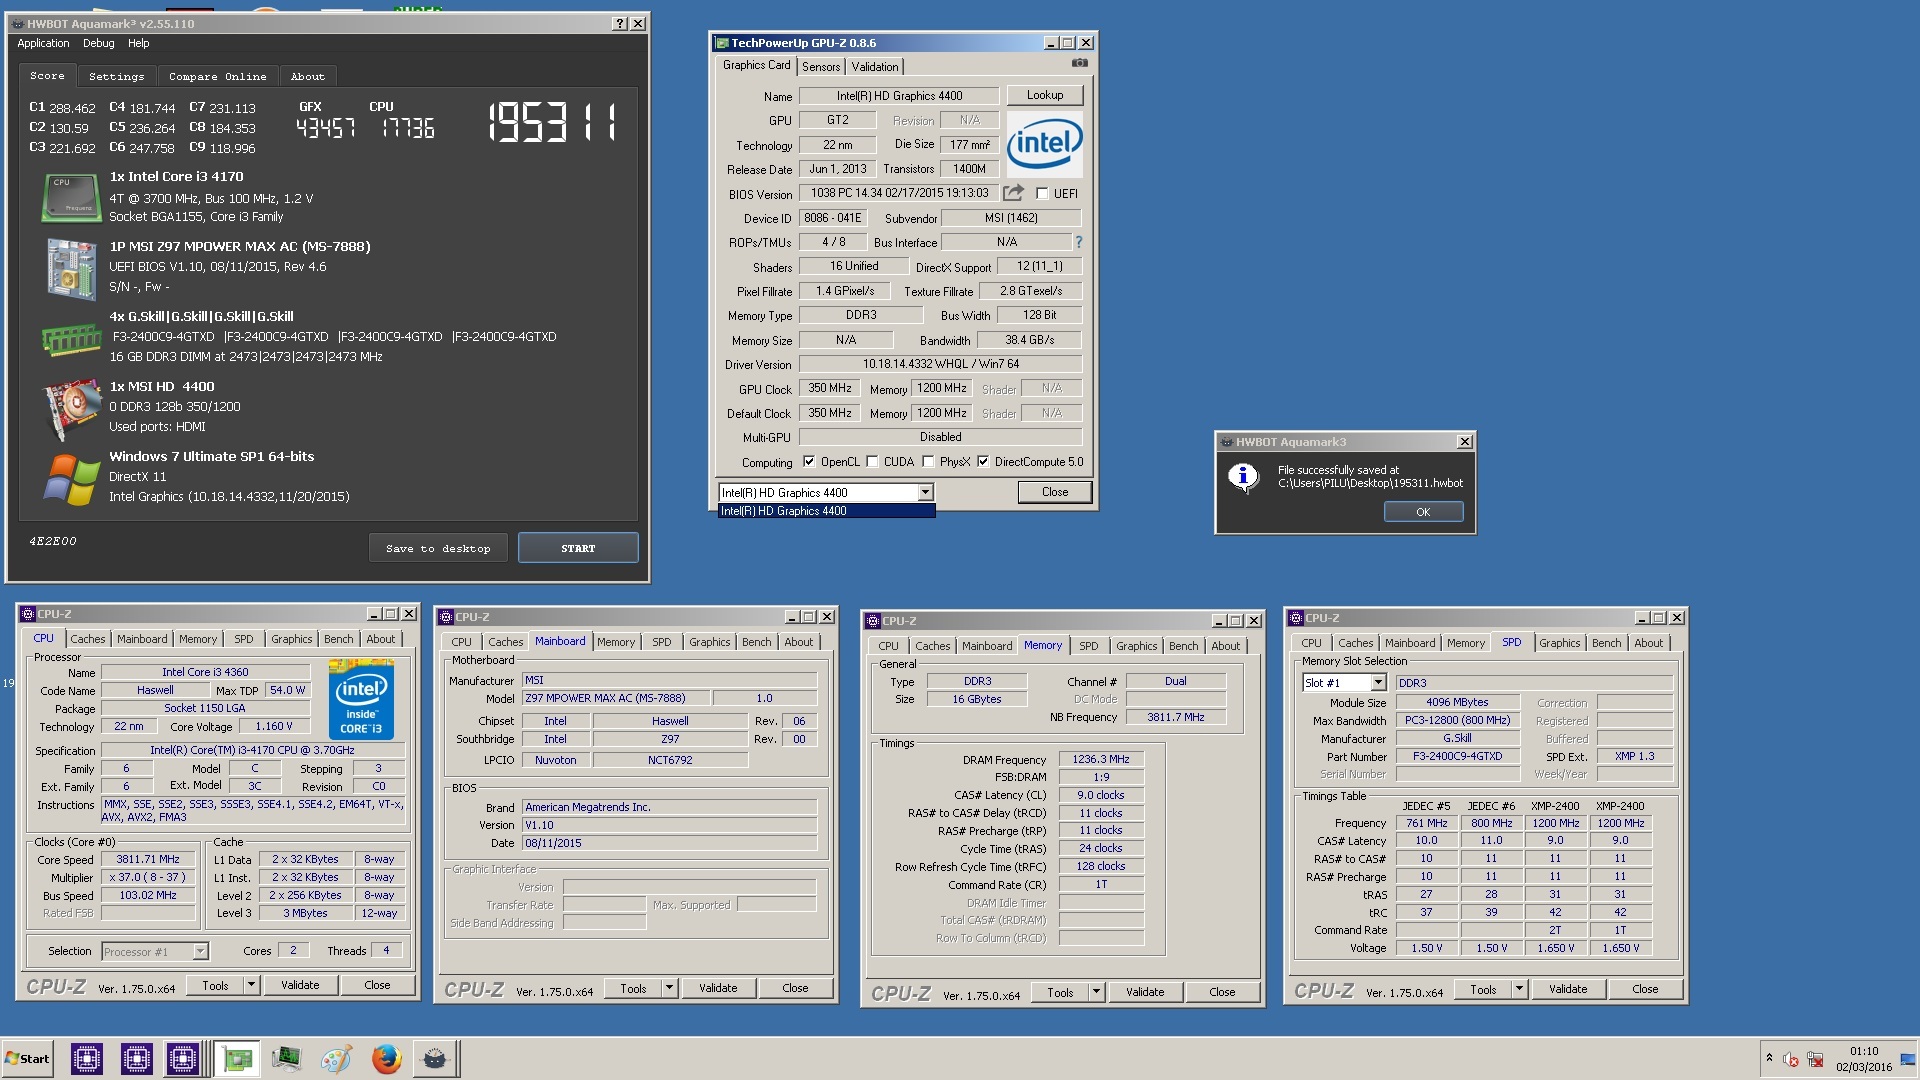Click the START button in Aquamark
Image resolution: width=1920 pixels, height=1080 pixels.
578,548
